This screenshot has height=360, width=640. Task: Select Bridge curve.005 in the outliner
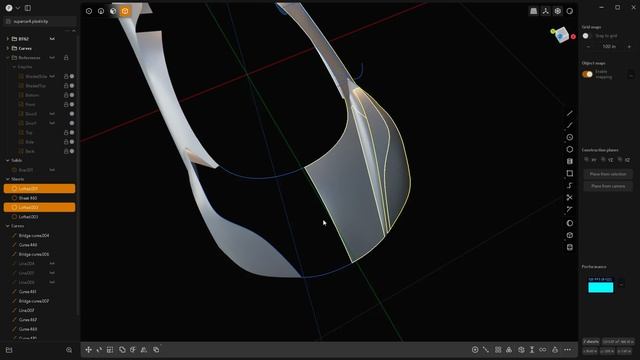(40, 254)
